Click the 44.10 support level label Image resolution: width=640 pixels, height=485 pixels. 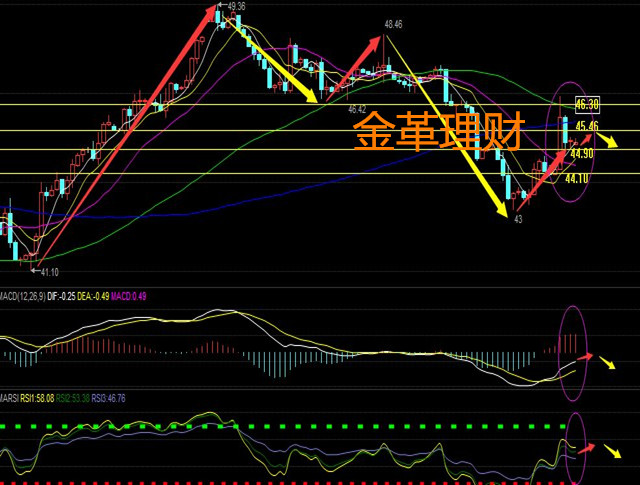[577, 178]
